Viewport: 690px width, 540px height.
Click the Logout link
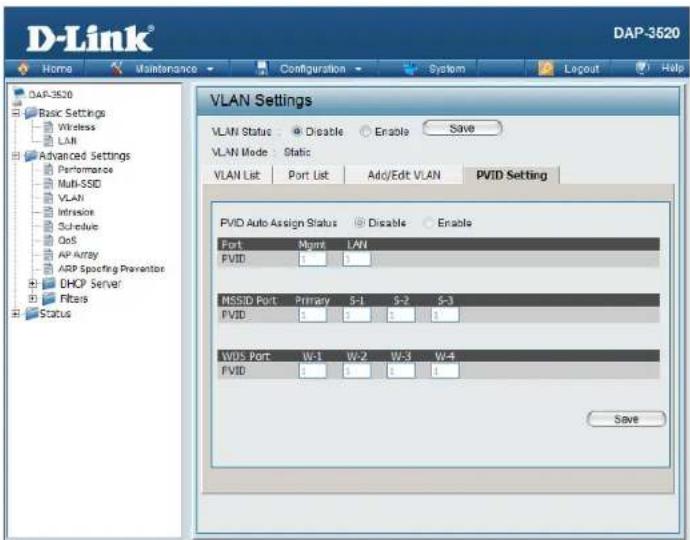[x=581, y=69]
